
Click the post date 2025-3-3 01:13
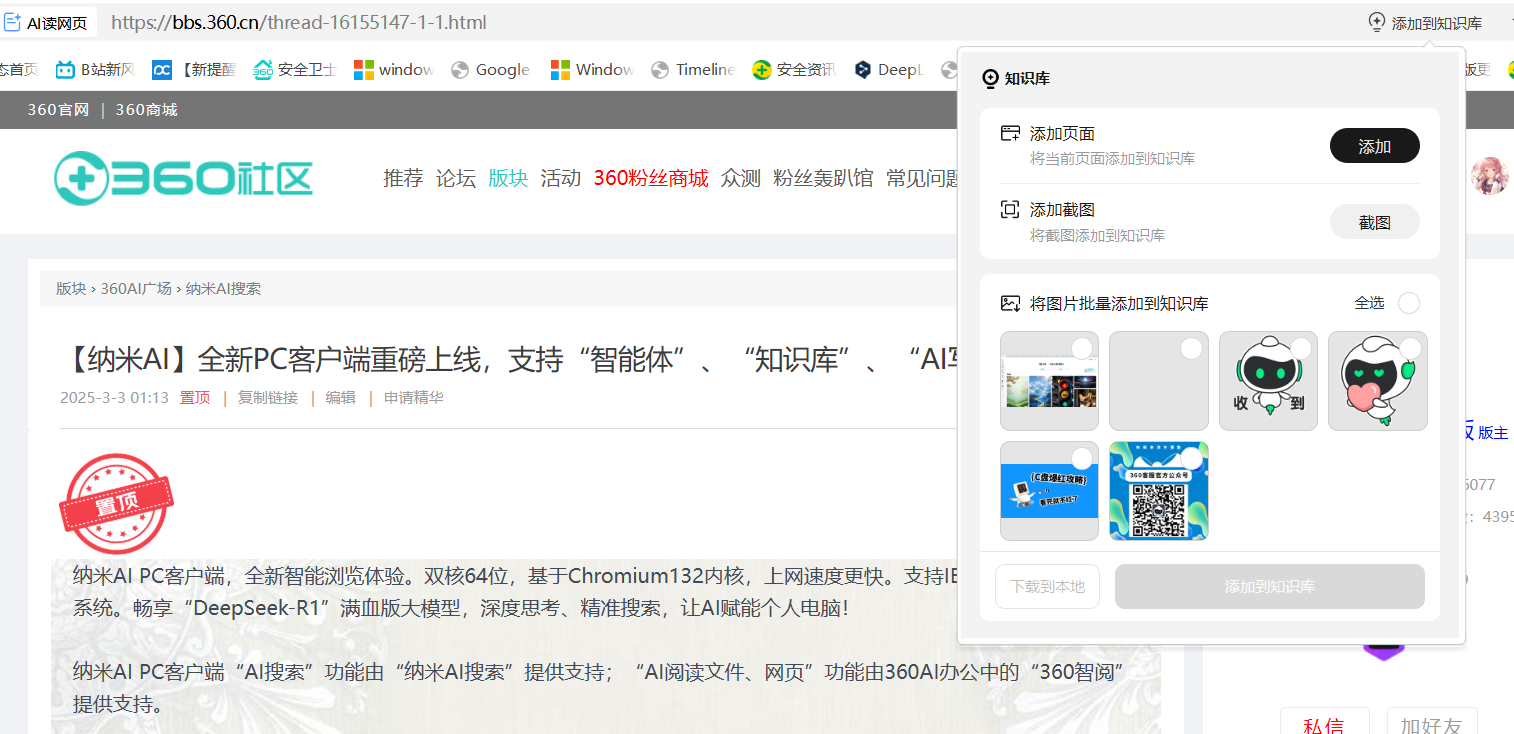click(114, 397)
